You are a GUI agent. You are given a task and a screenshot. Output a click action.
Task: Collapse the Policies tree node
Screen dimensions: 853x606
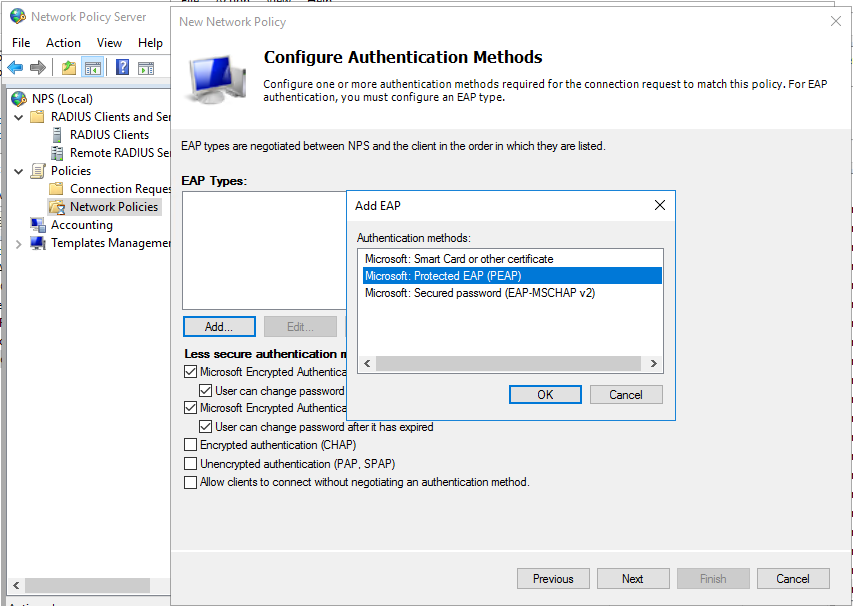(x=19, y=171)
